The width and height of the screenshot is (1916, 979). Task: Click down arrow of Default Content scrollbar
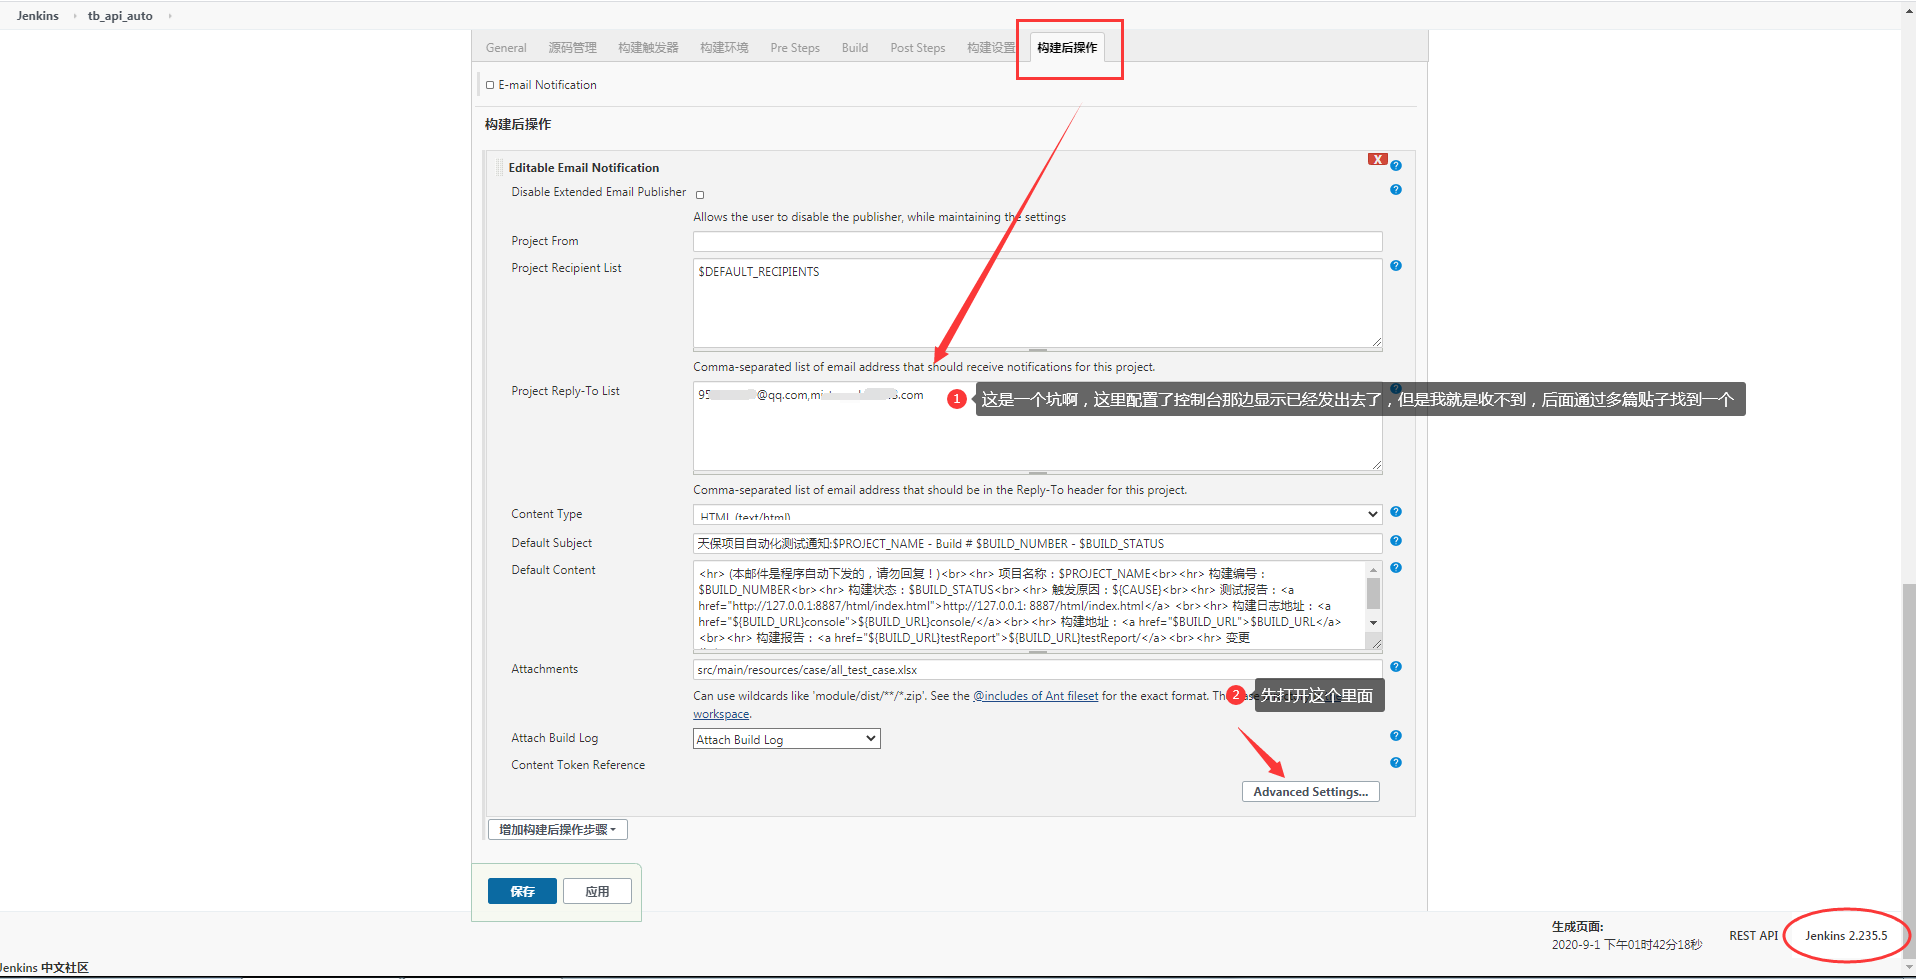click(x=1374, y=623)
